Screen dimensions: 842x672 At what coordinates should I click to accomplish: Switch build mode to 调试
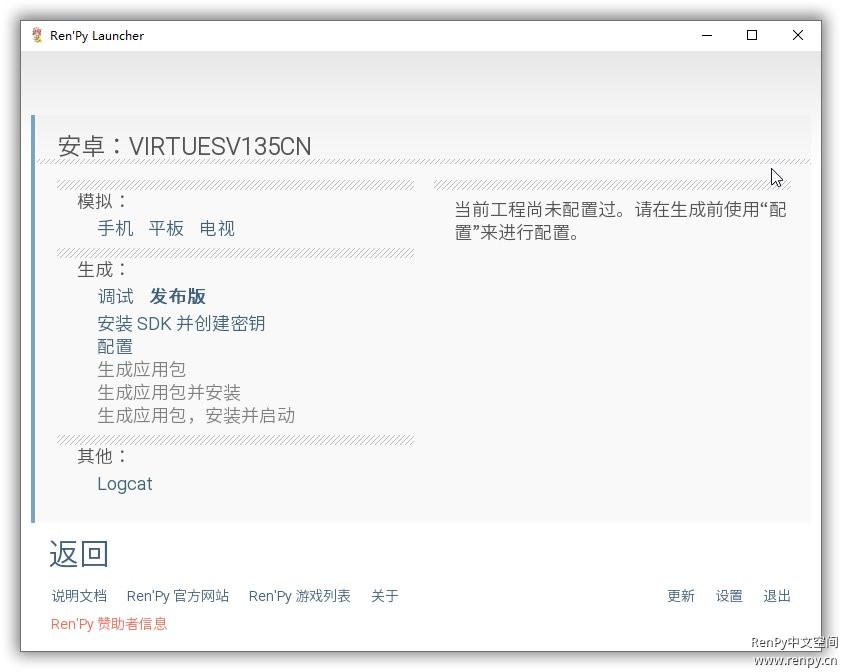pyautogui.click(x=115, y=297)
